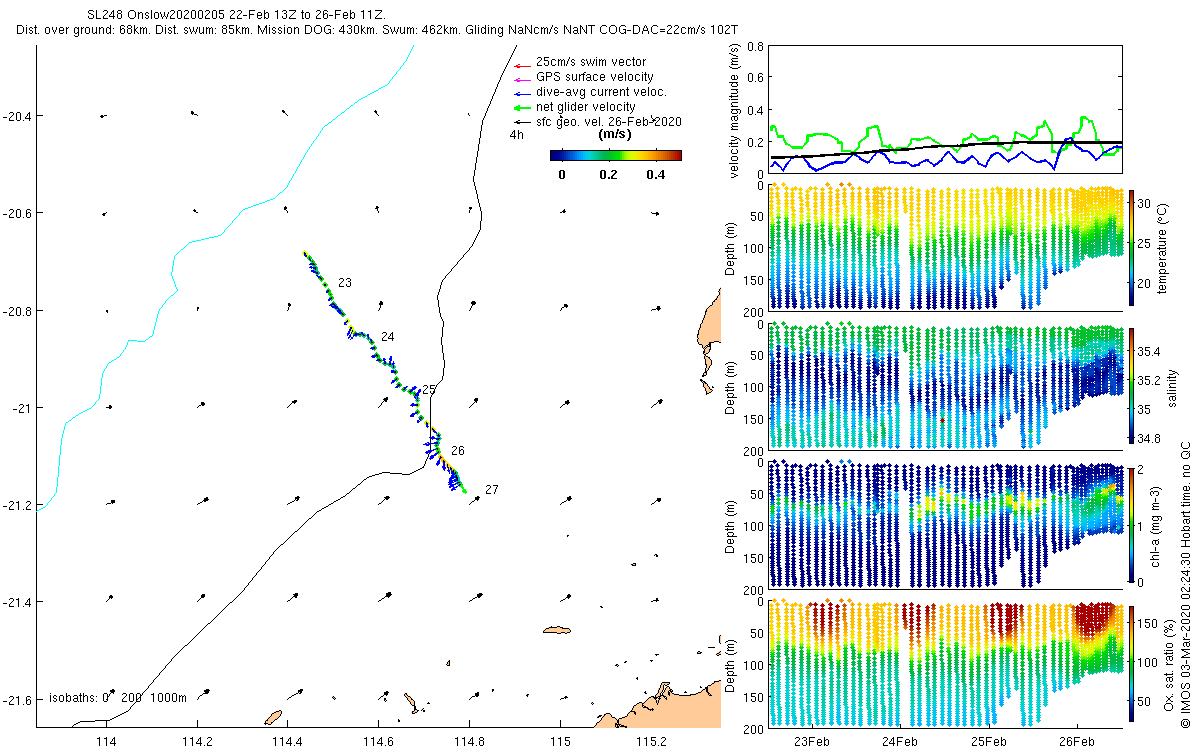Click the Ox. sat. ratio colour bar
The image size is (1200, 750).
tap(1132, 663)
